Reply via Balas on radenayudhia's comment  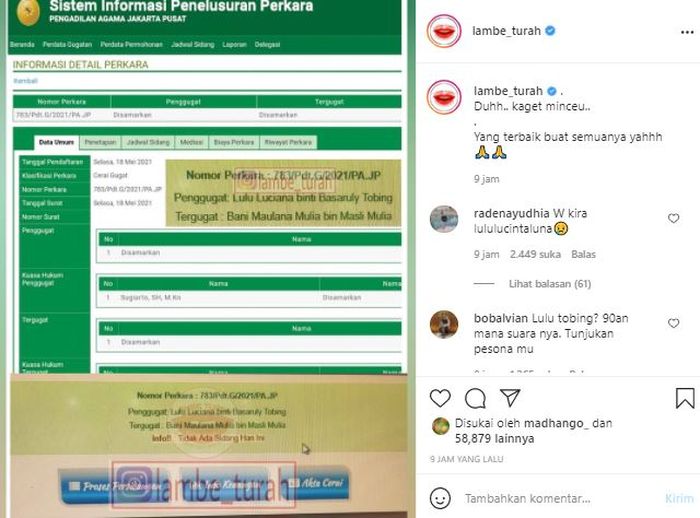coord(583,255)
